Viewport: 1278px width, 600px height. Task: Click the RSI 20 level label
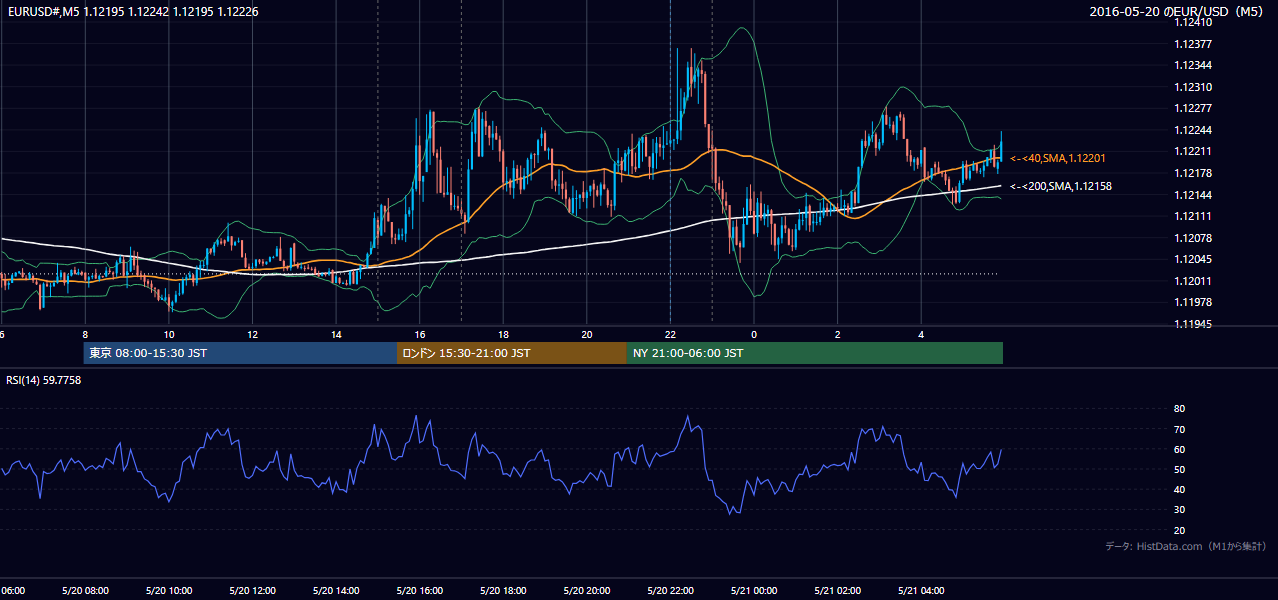[1179, 530]
